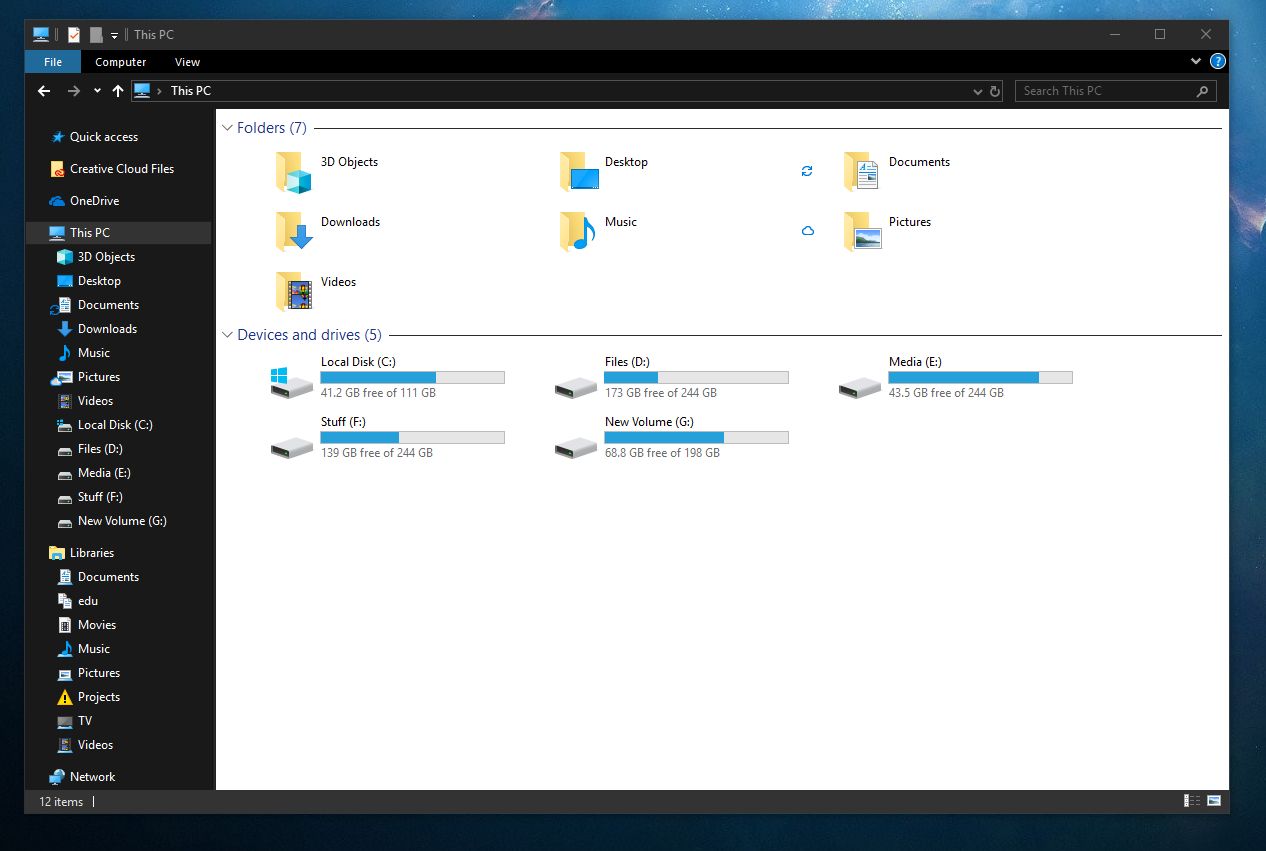Navigate up one level with the Up arrow
Viewport: 1266px width, 851px height.
tap(118, 91)
